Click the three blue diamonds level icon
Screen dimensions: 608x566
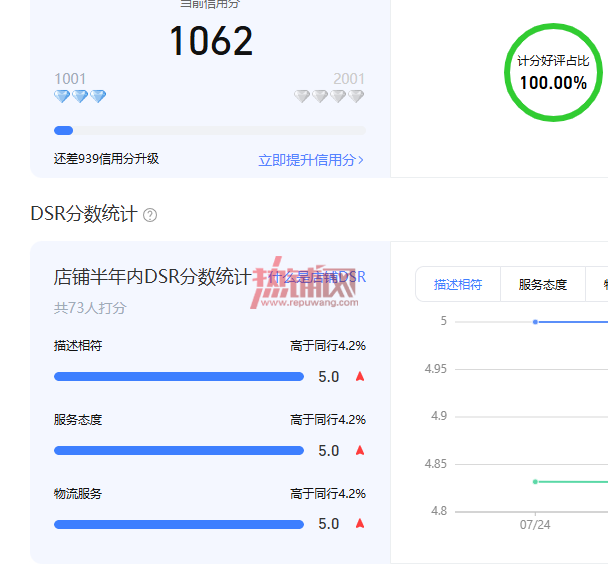click(80, 96)
